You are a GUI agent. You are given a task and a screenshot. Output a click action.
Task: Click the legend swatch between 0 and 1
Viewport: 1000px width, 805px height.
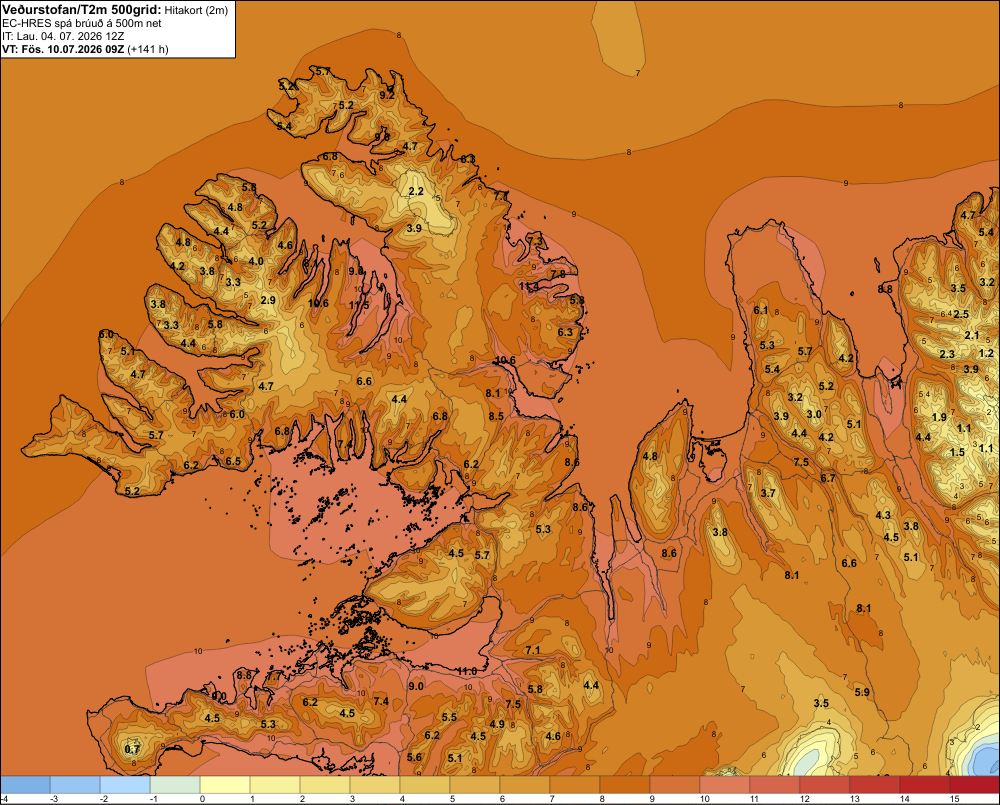pyautogui.click(x=225, y=785)
